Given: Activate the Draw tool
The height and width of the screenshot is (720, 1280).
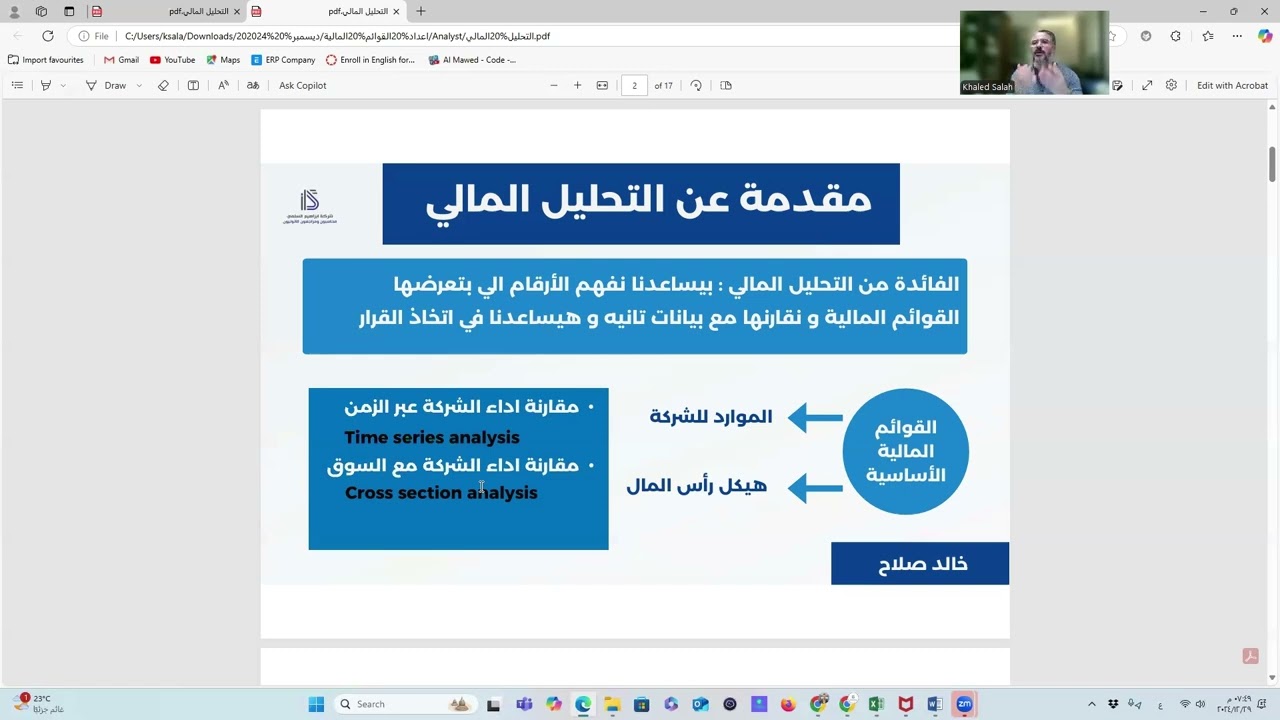Looking at the screenshot, I should (x=106, y=85).
